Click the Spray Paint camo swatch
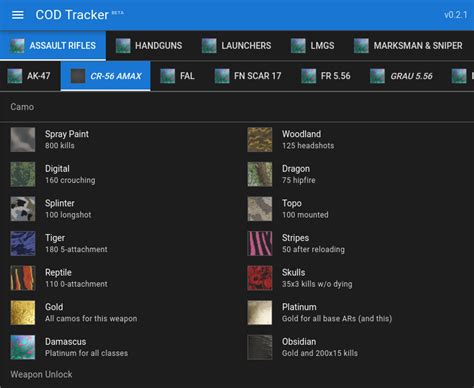 (23, 140)
